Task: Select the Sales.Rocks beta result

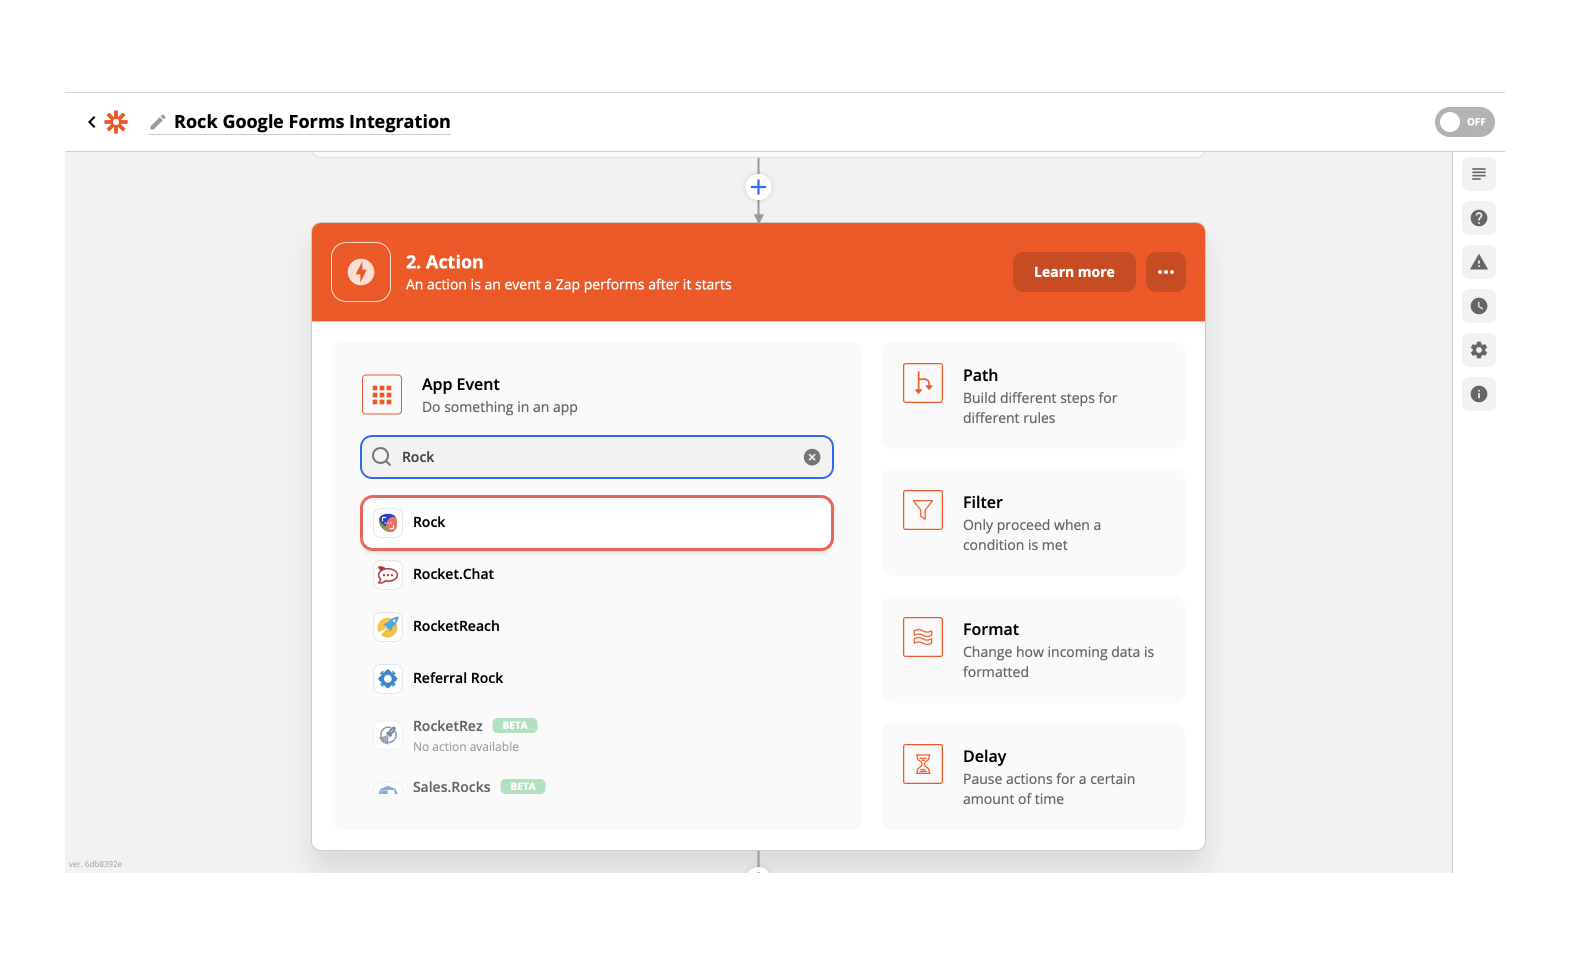Action: click(x=597, y=787)
